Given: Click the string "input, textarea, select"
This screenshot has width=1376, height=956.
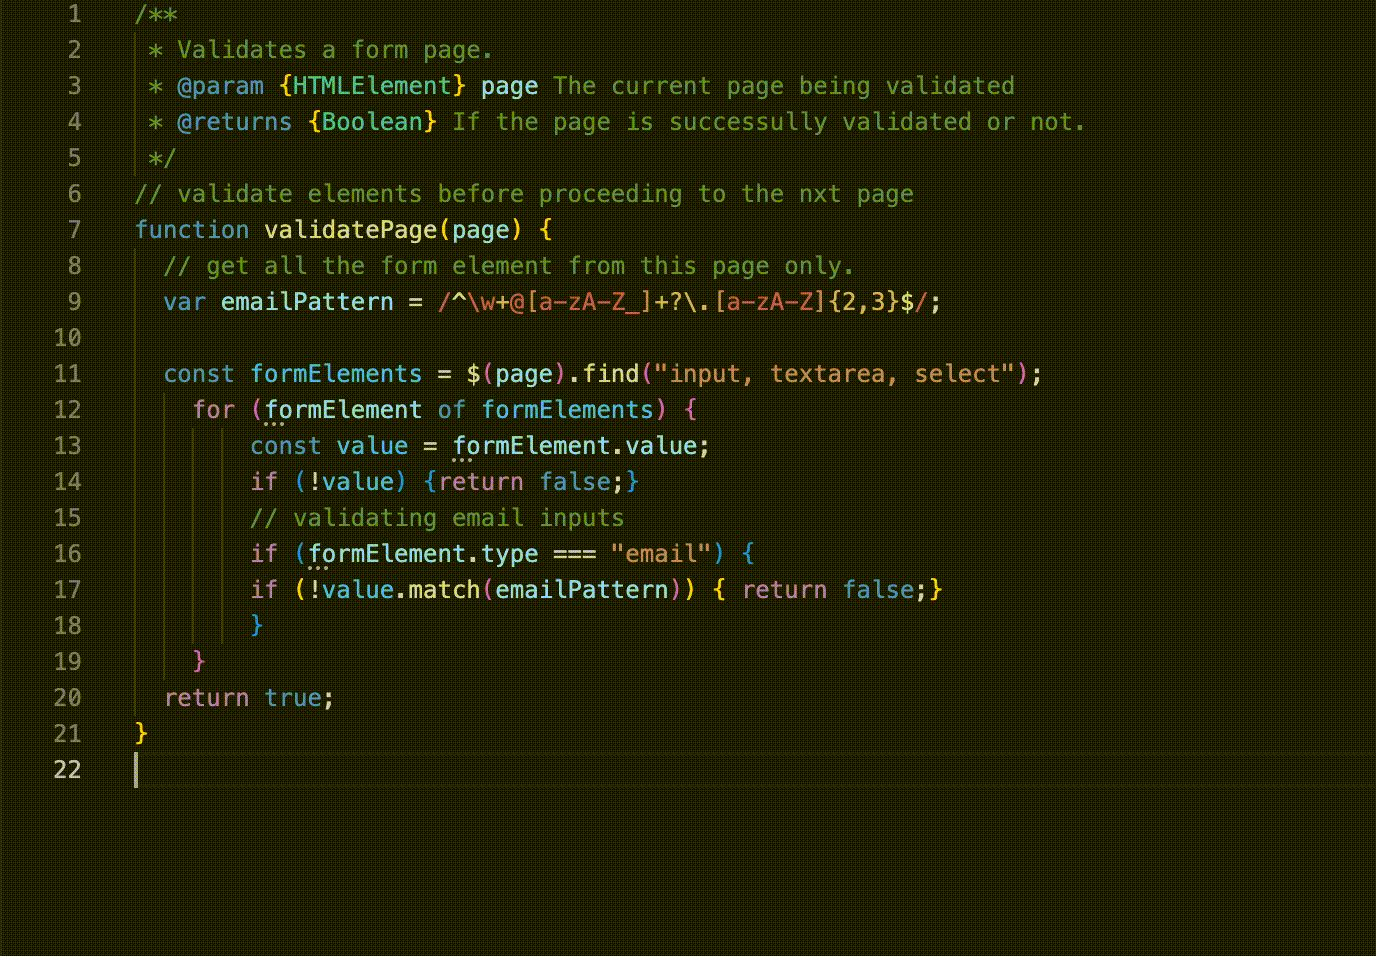Looking at the screenshot, I should 835,374.
